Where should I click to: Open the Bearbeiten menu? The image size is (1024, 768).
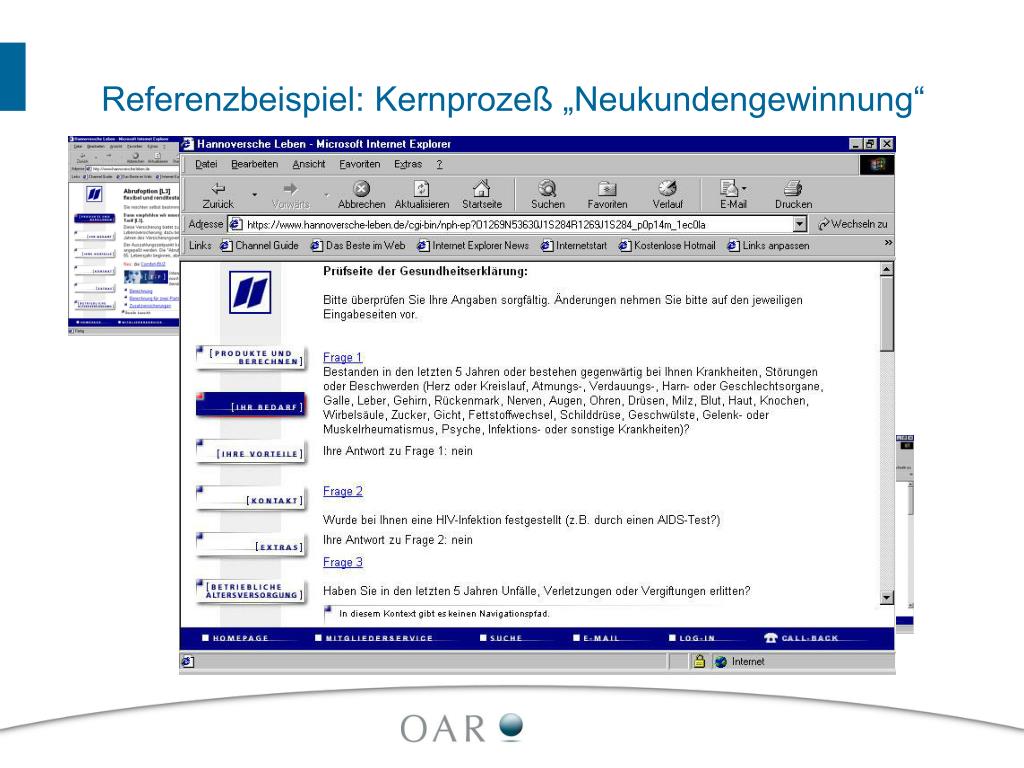pyautogui.click(x=255, y=165)
